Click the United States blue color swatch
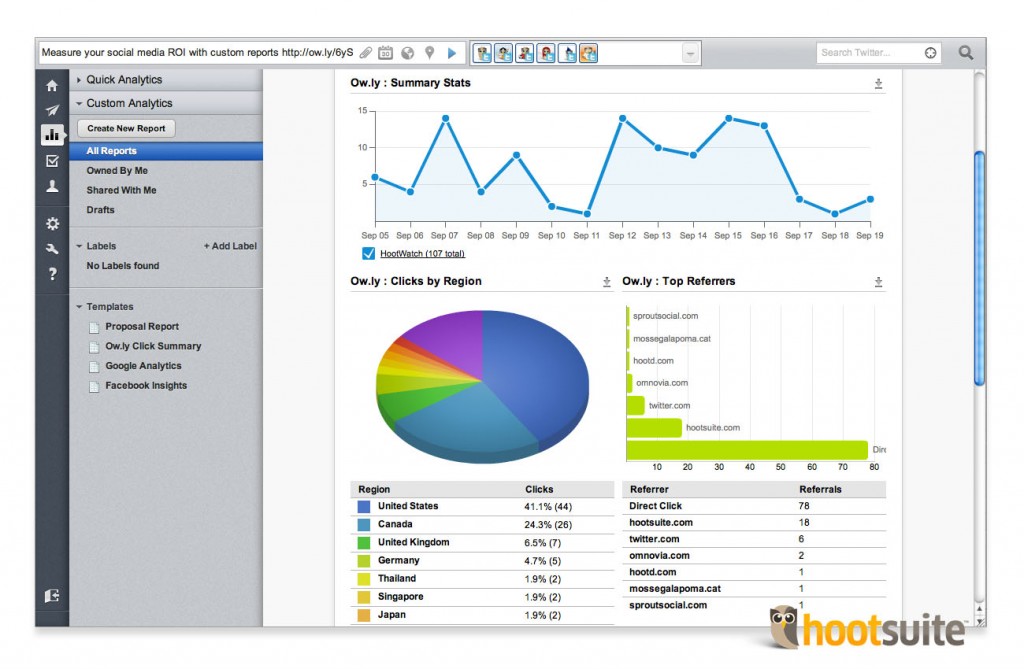The image size is (1024, 669). (364, 506)
